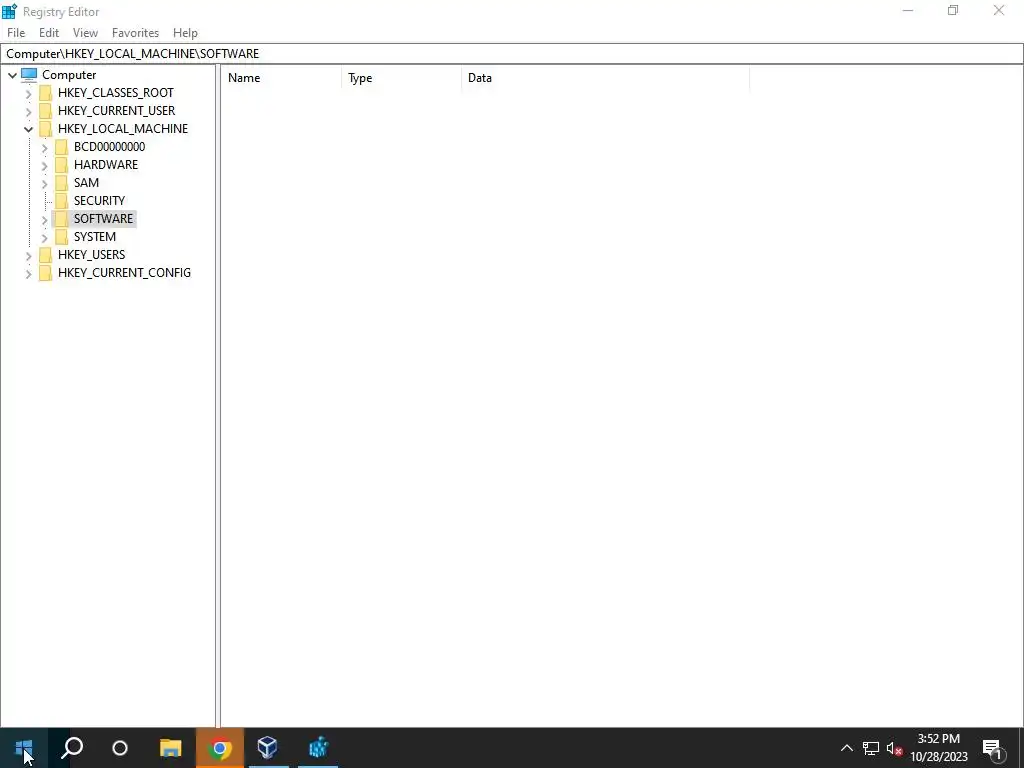Collapse the HKEY_LOCAL_MACHINE key
The height and width of the screenshot is (768, 1024).
coord(28,129)
